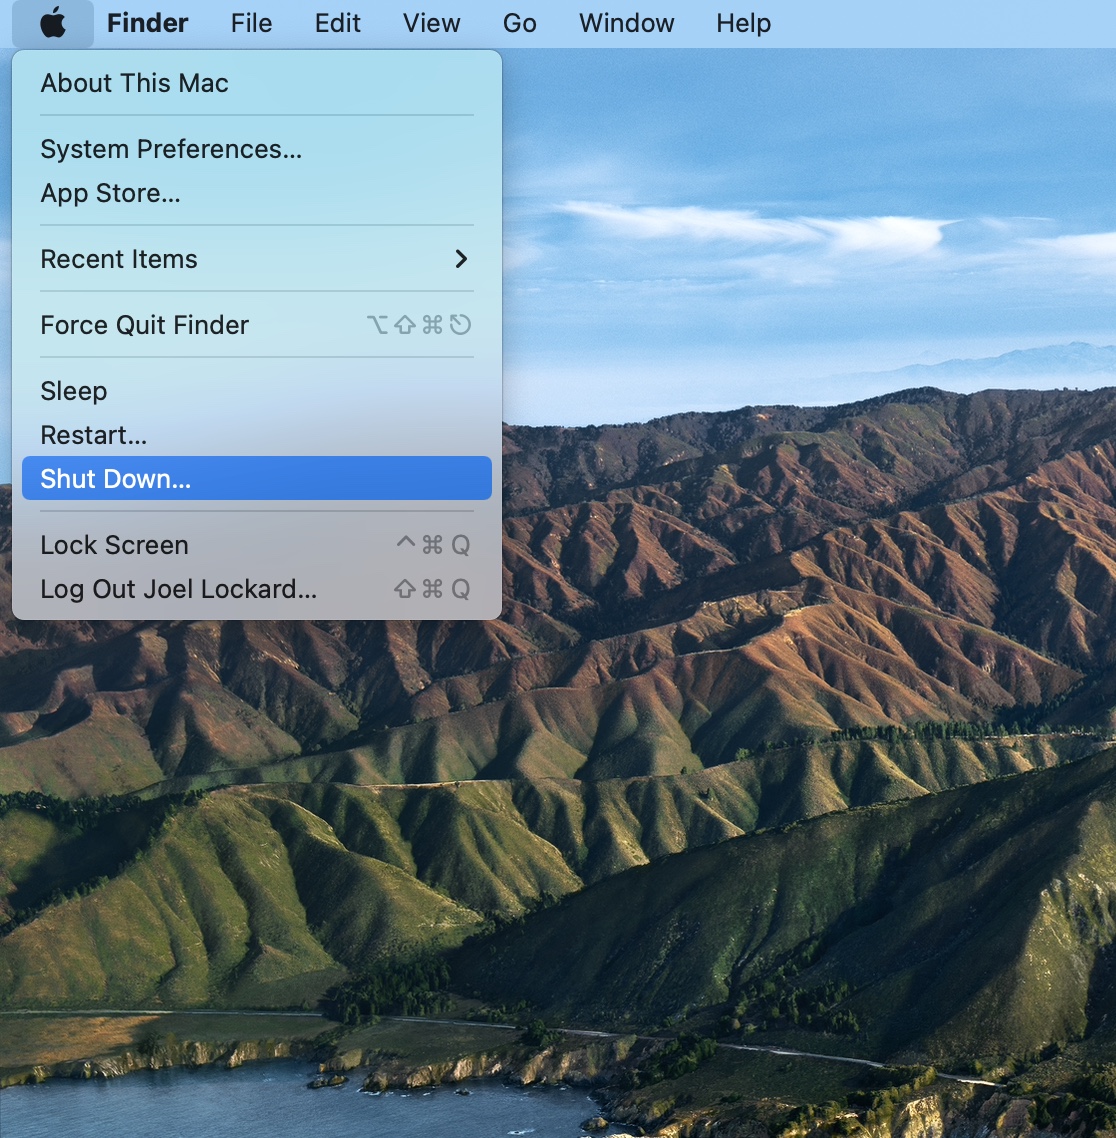Viewport: 1116px width, 1138px height.
Task: Put the Mac to Sleep
Action: pos(257,391)
